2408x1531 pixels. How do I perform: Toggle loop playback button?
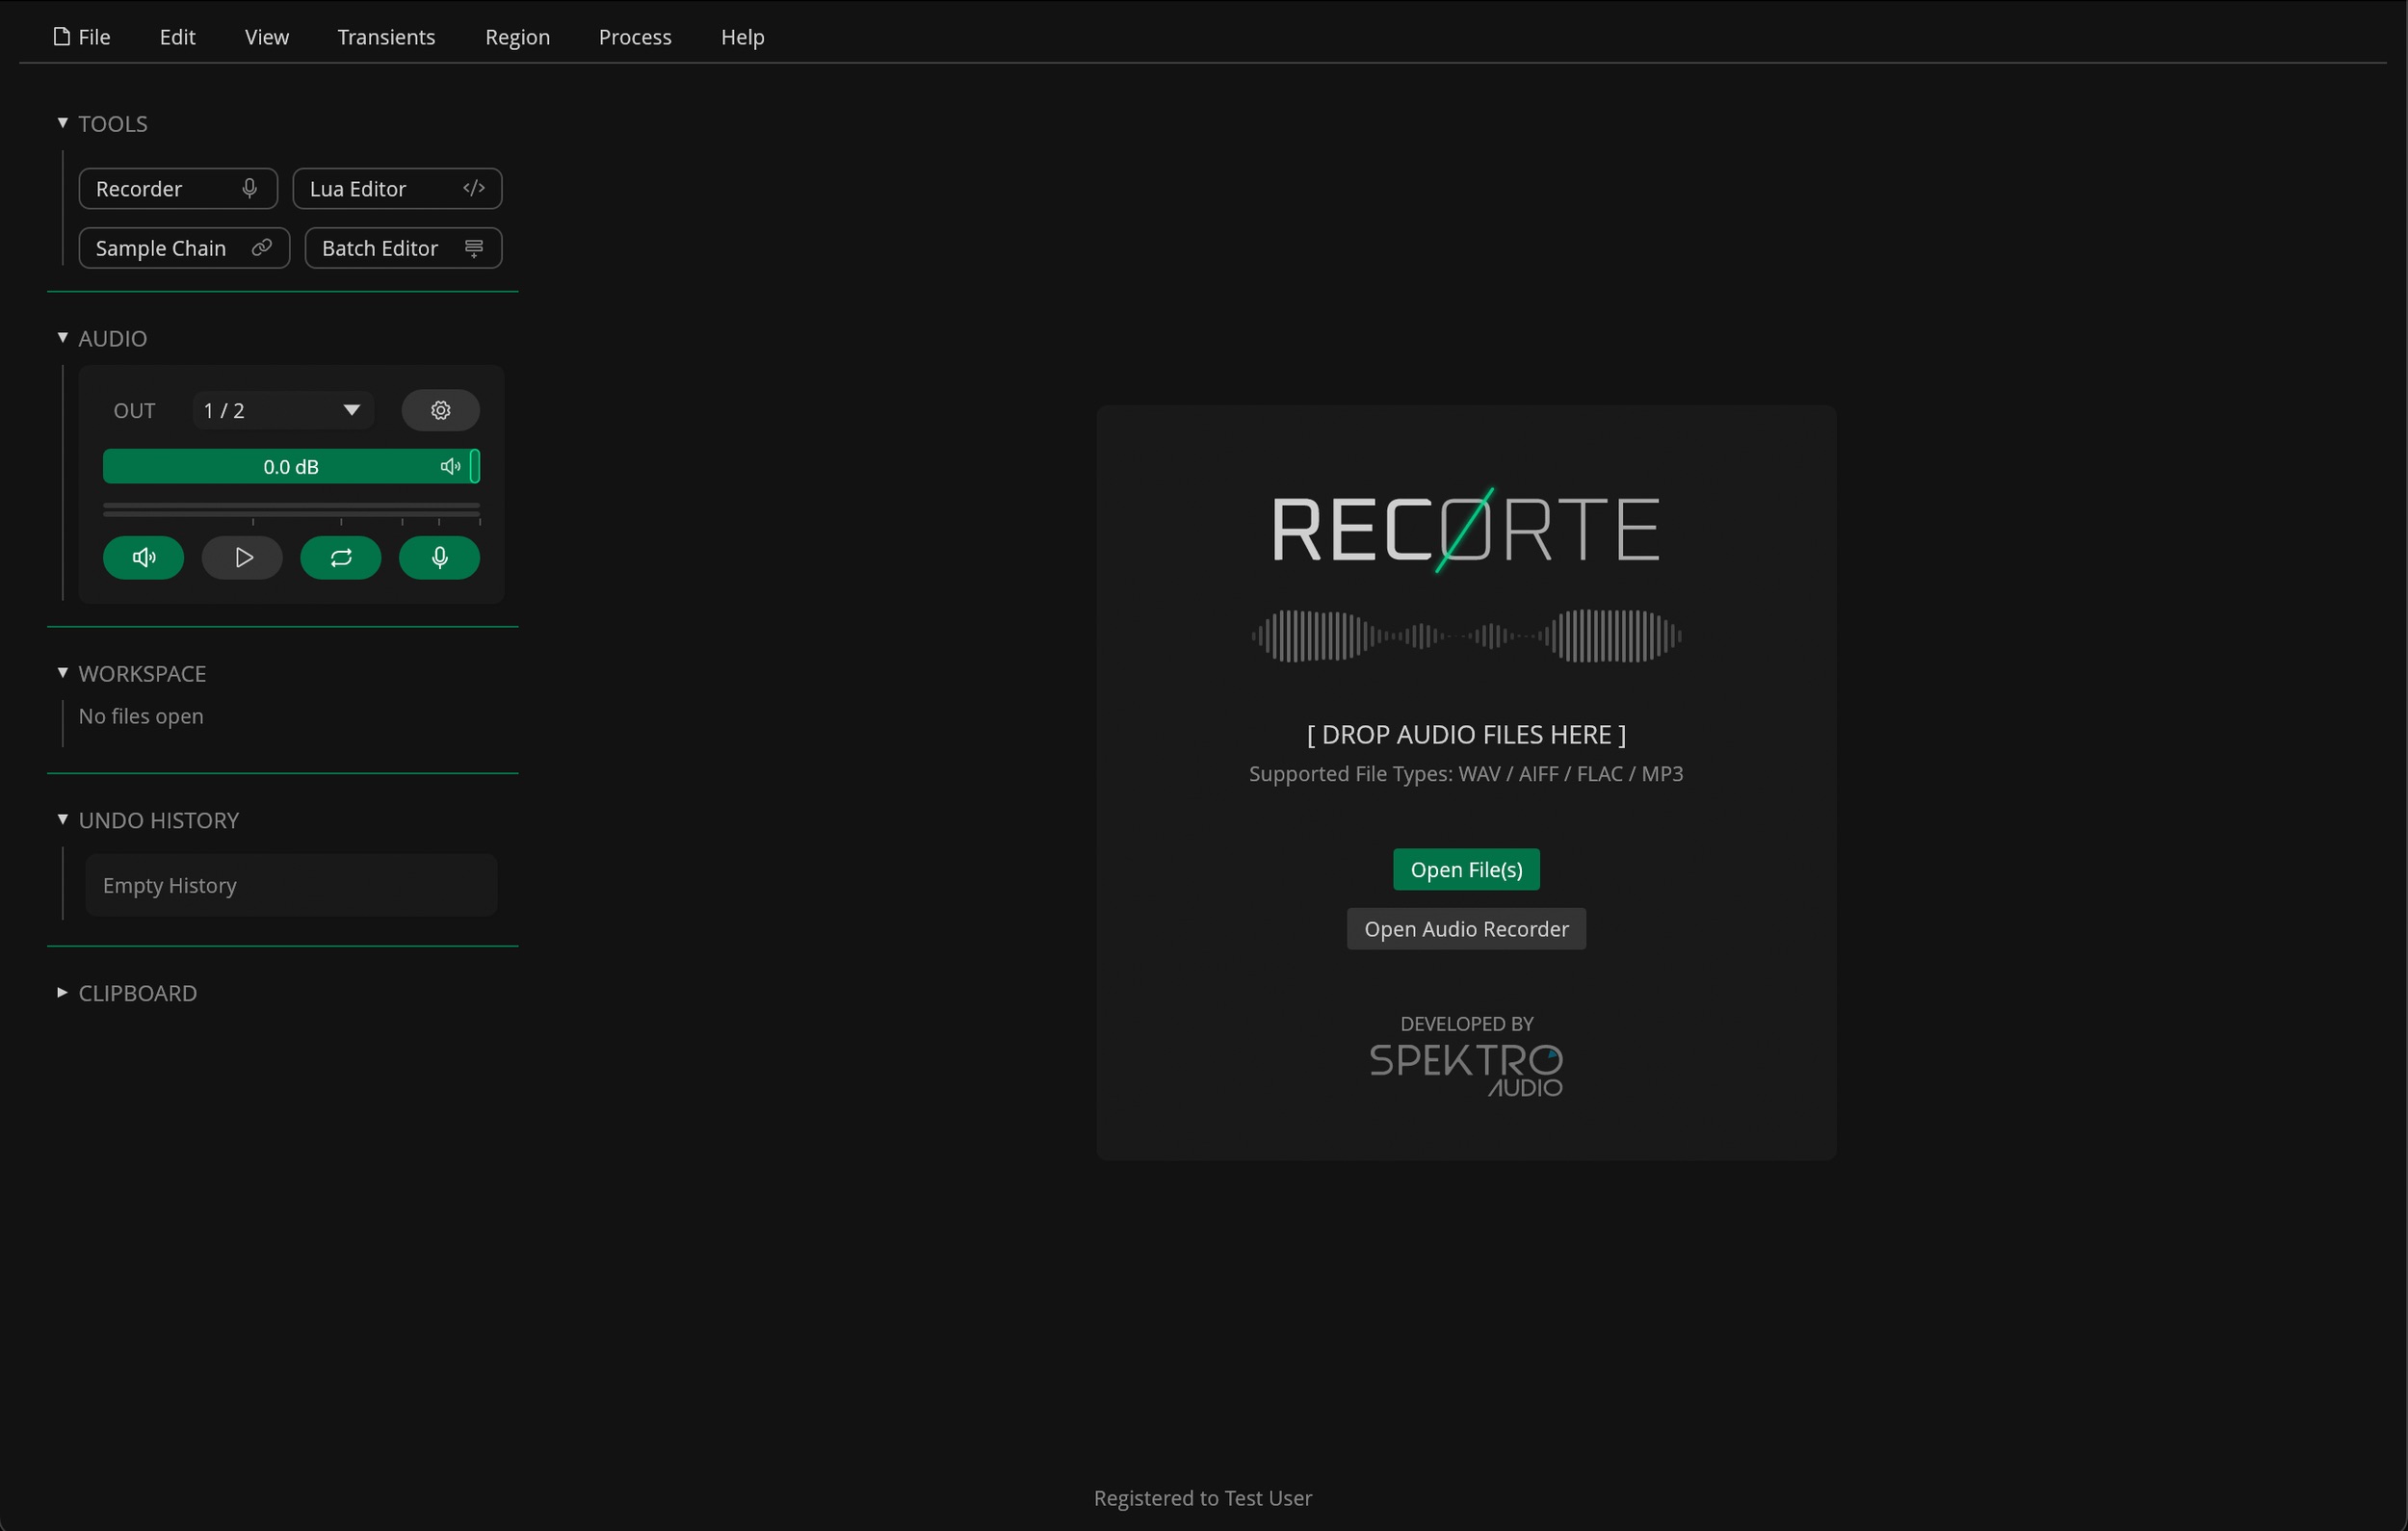340,558
